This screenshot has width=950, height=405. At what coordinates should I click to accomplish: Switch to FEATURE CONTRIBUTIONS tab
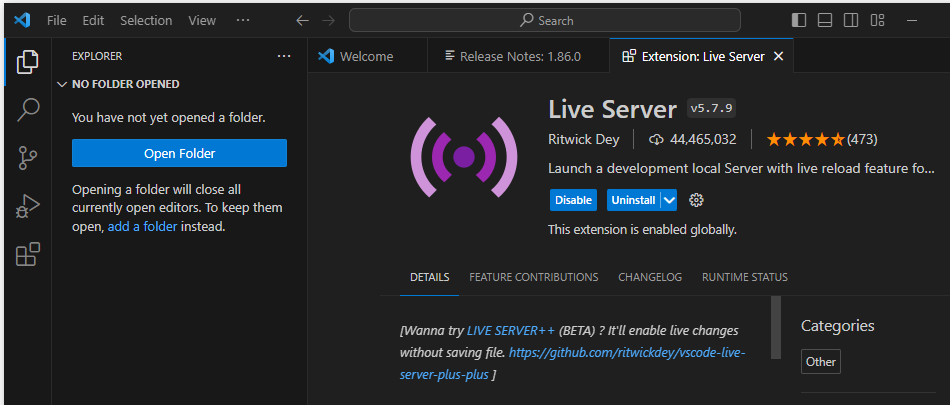(x=534, y=277)
